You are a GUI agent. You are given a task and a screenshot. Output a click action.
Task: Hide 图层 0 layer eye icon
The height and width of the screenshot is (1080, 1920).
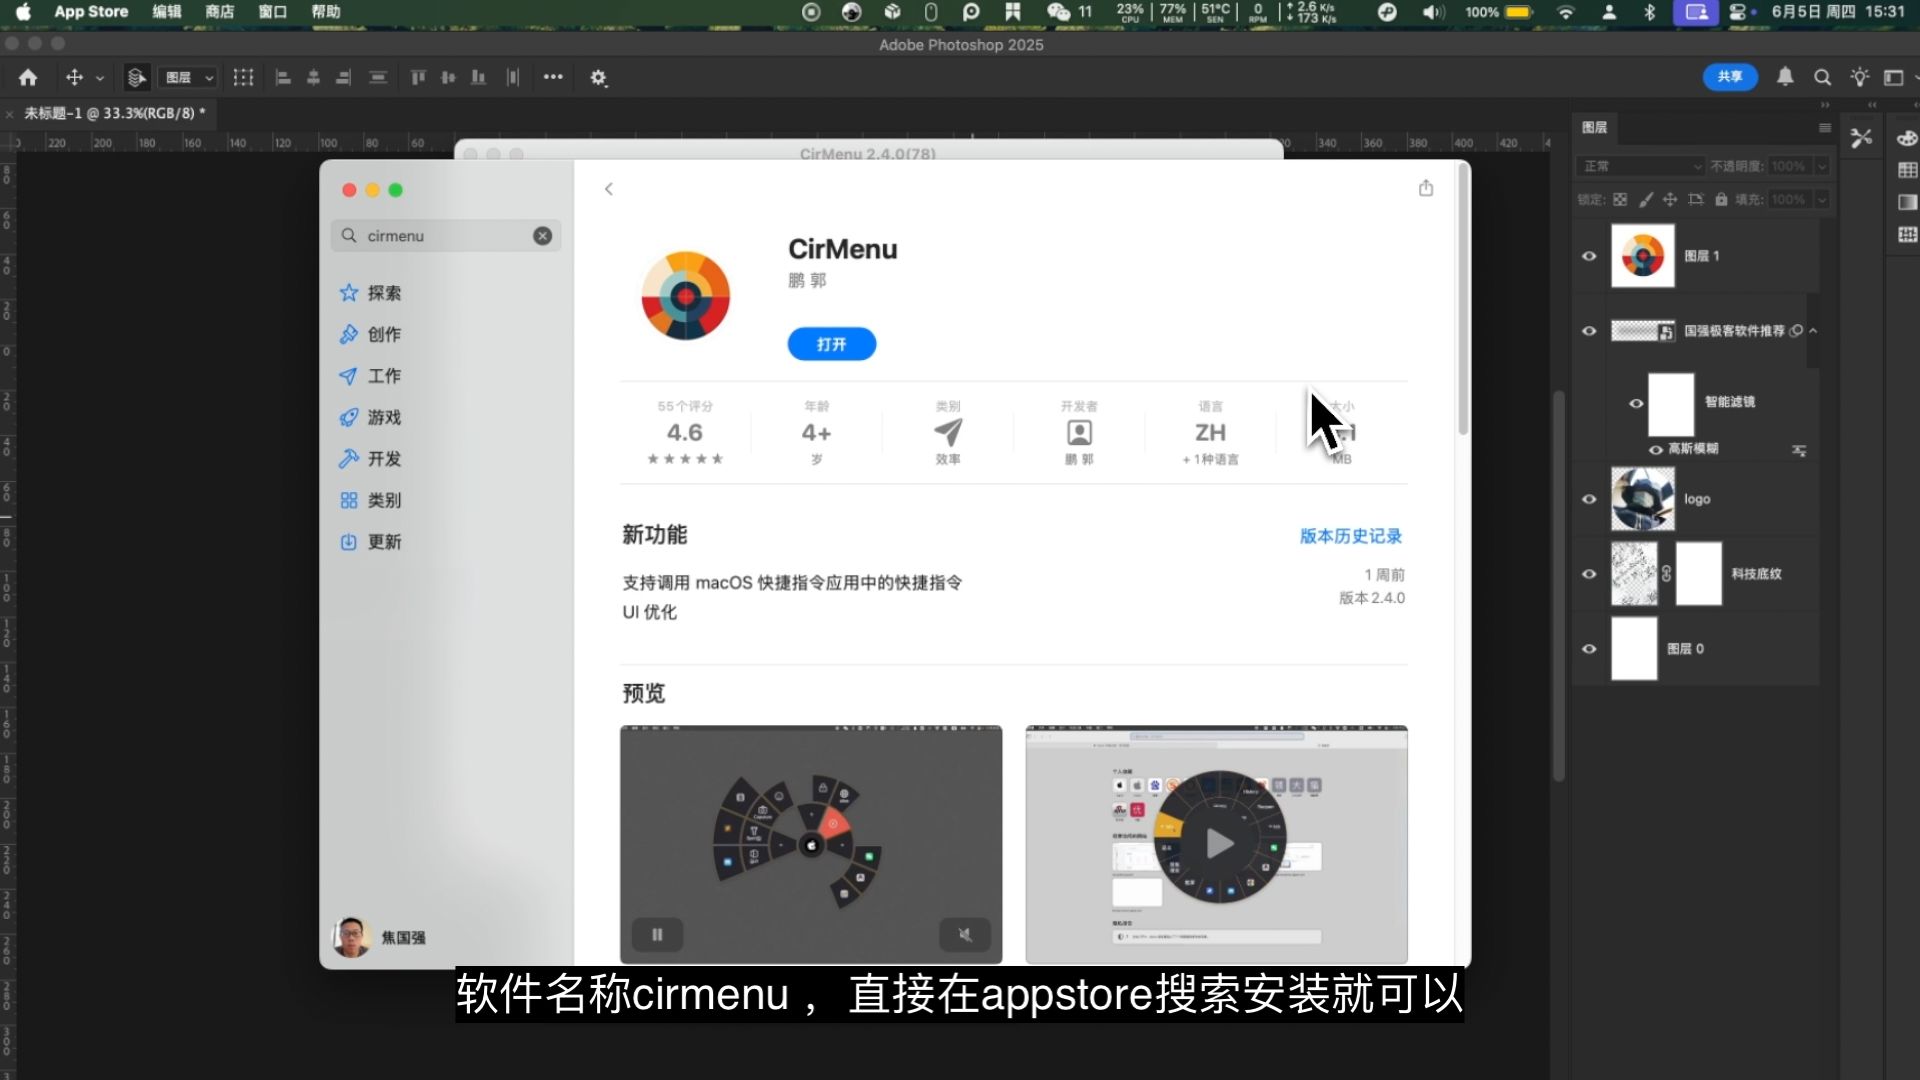(1589, 649)
